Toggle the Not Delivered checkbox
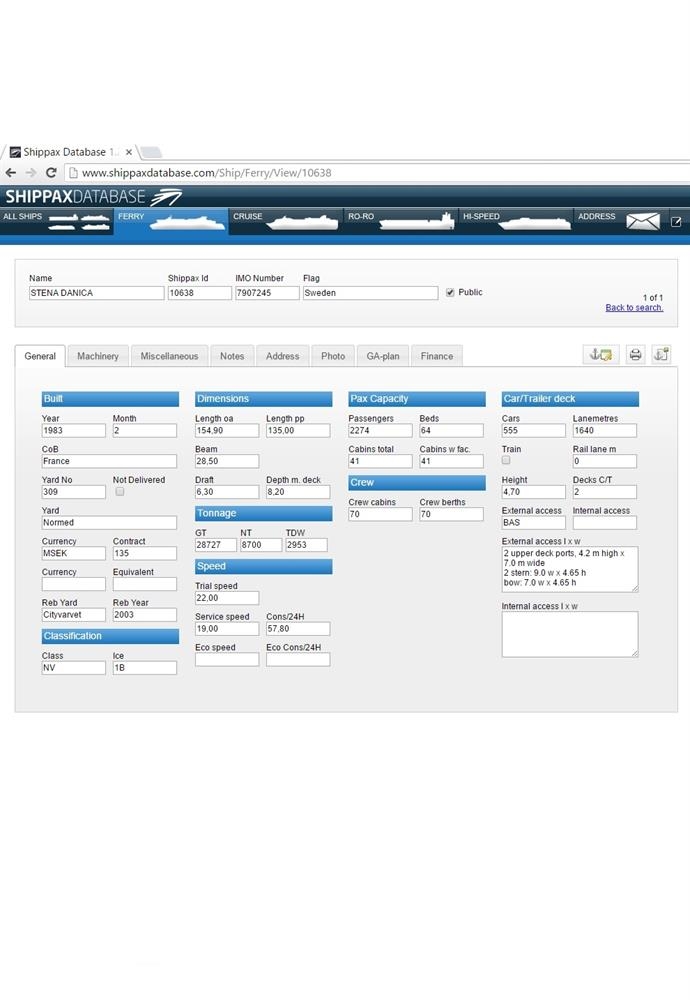The width and height of the screenshot is (690, 1000). (x=120, y=492)
